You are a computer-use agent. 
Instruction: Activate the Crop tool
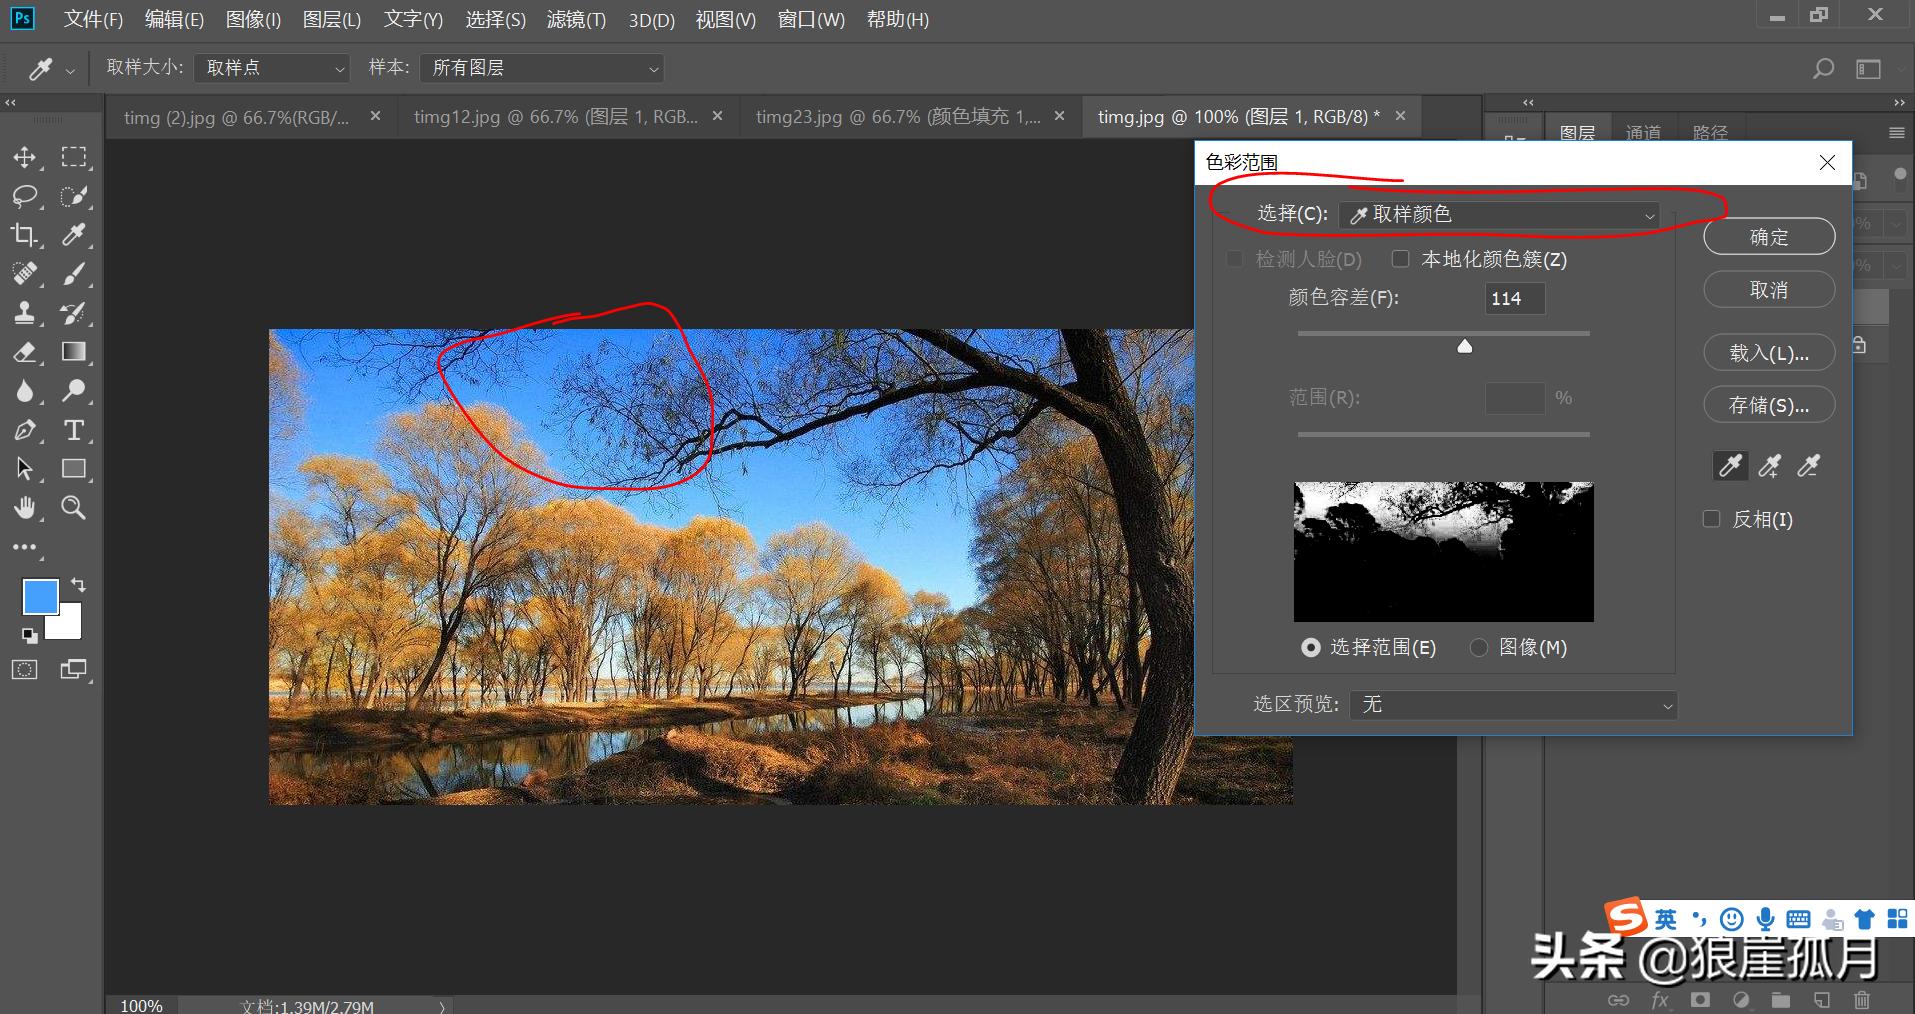click(25, 235)
